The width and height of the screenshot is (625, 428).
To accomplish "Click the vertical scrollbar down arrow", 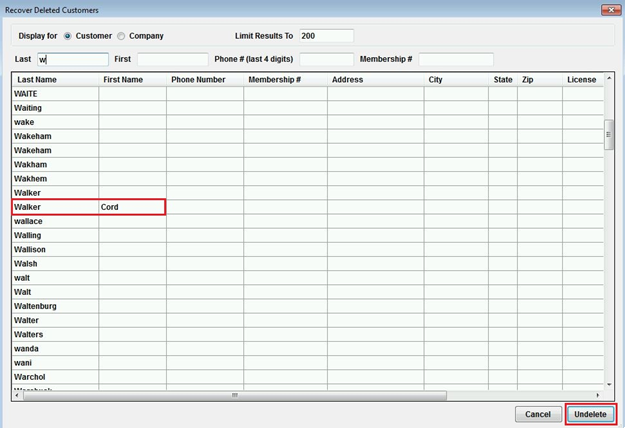I will 609,385.
